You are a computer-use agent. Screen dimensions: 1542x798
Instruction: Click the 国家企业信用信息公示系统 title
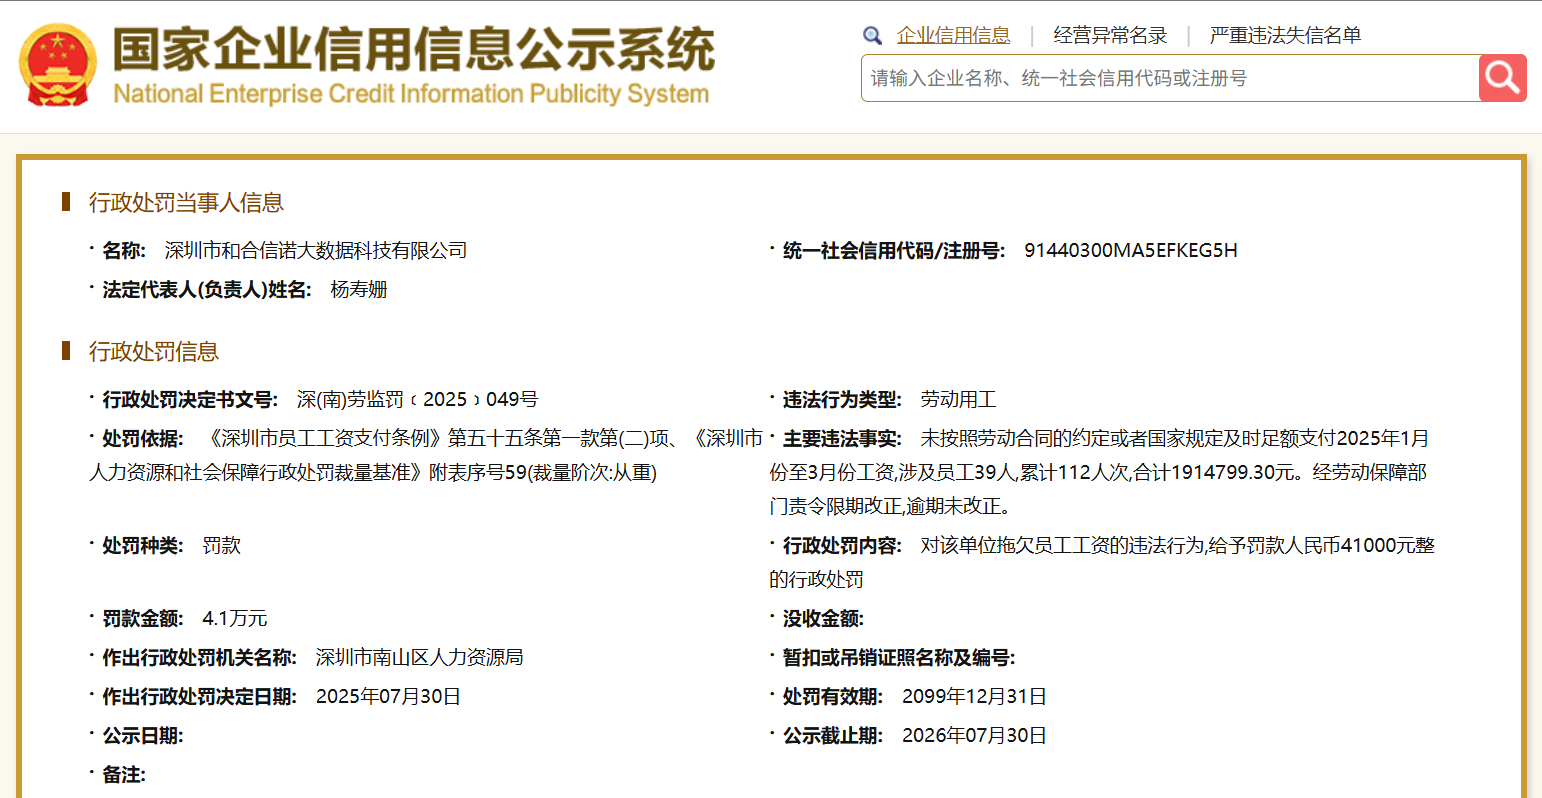click(414, 49)
